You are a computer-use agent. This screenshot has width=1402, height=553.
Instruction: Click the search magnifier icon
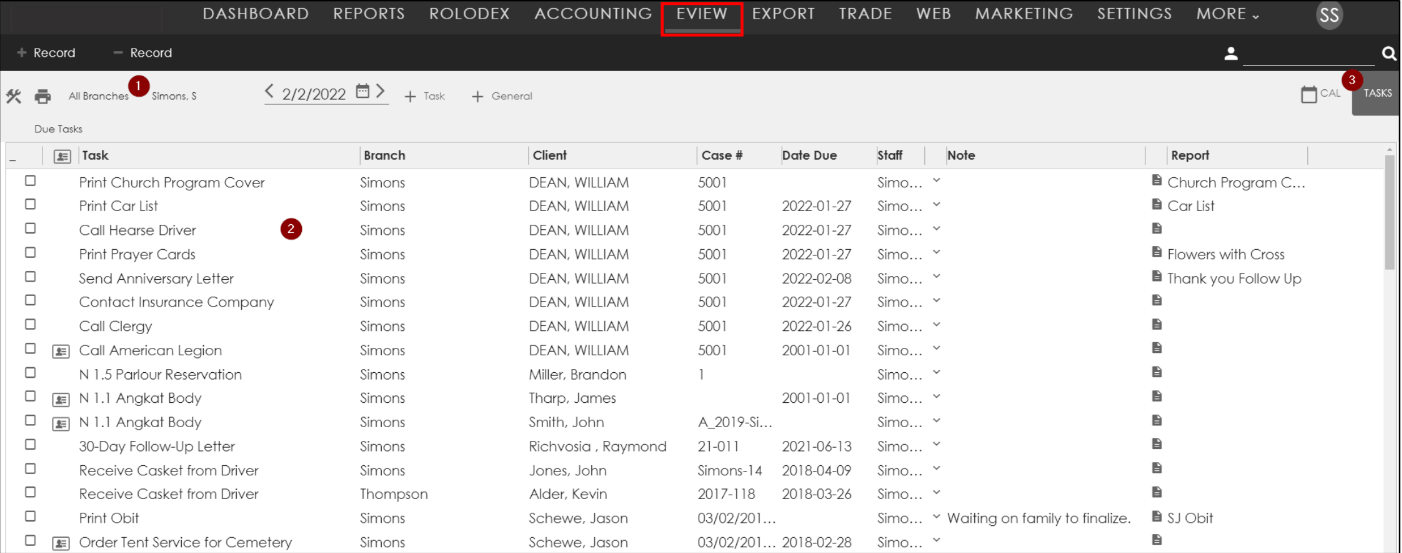point(1389,54)
